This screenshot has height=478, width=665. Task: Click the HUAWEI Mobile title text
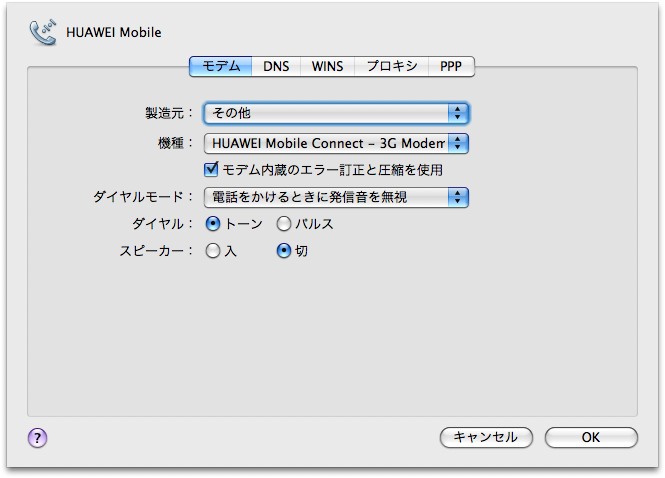tap(114, 33)
